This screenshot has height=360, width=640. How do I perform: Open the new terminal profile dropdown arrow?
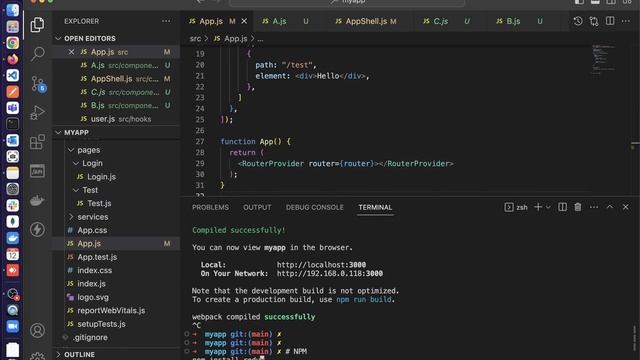[x=548, y=207]
